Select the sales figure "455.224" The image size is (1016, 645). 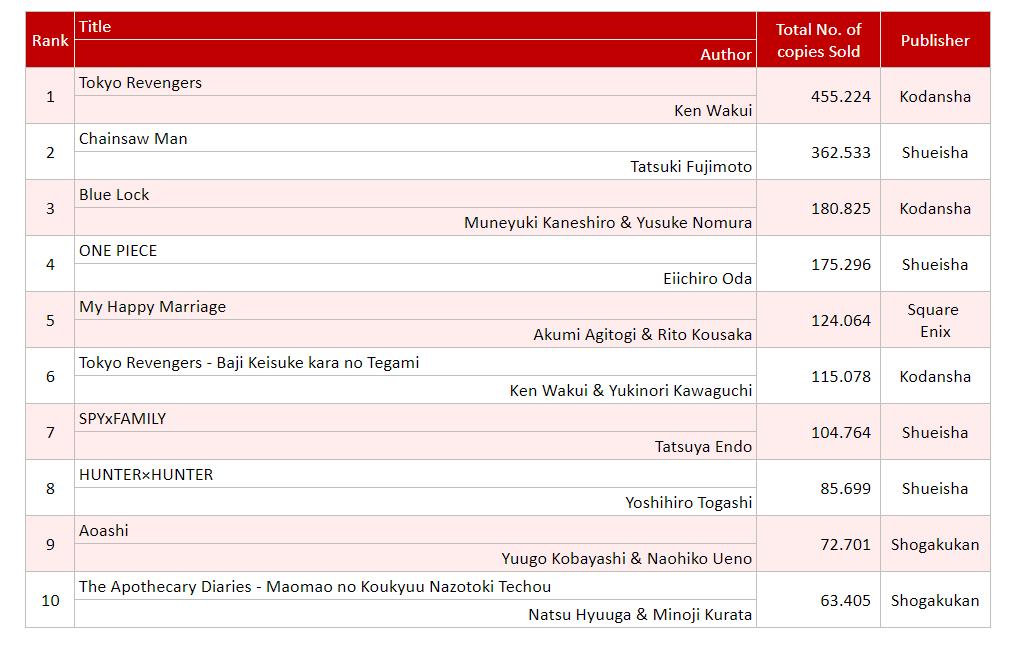click(x=841, y=97)
